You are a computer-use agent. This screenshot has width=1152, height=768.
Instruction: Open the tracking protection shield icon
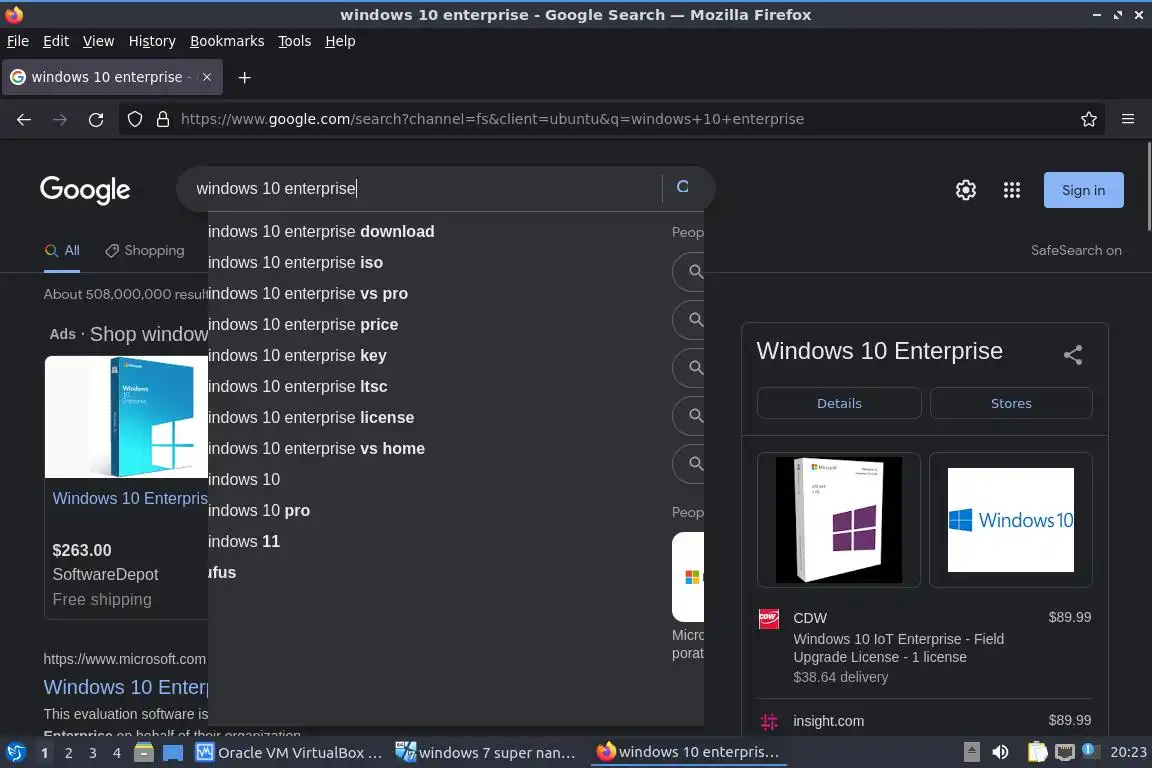point(134,119)
